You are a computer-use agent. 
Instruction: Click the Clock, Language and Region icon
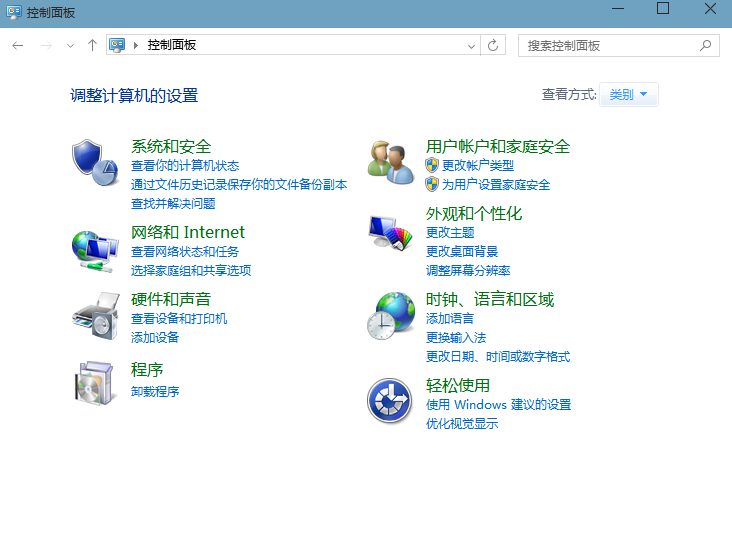point(390,316)
